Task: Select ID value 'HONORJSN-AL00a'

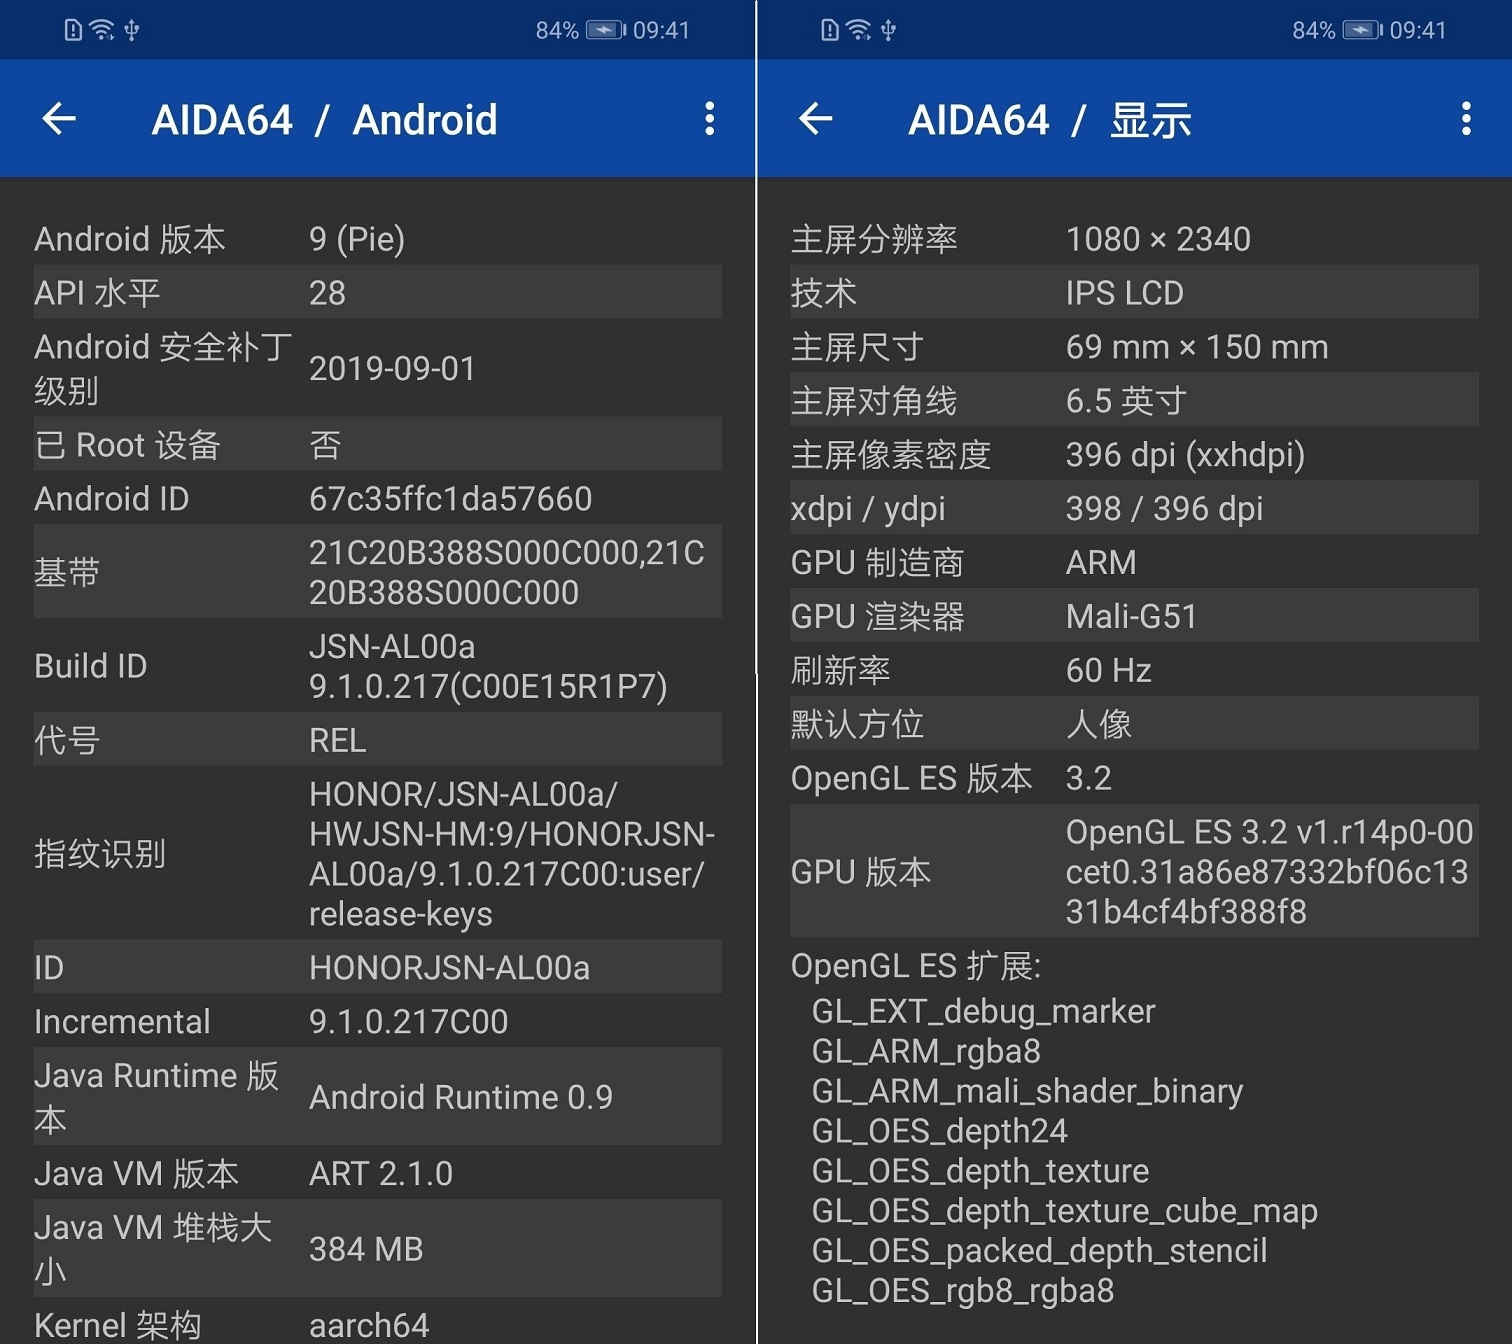Action: pos(449,968)
